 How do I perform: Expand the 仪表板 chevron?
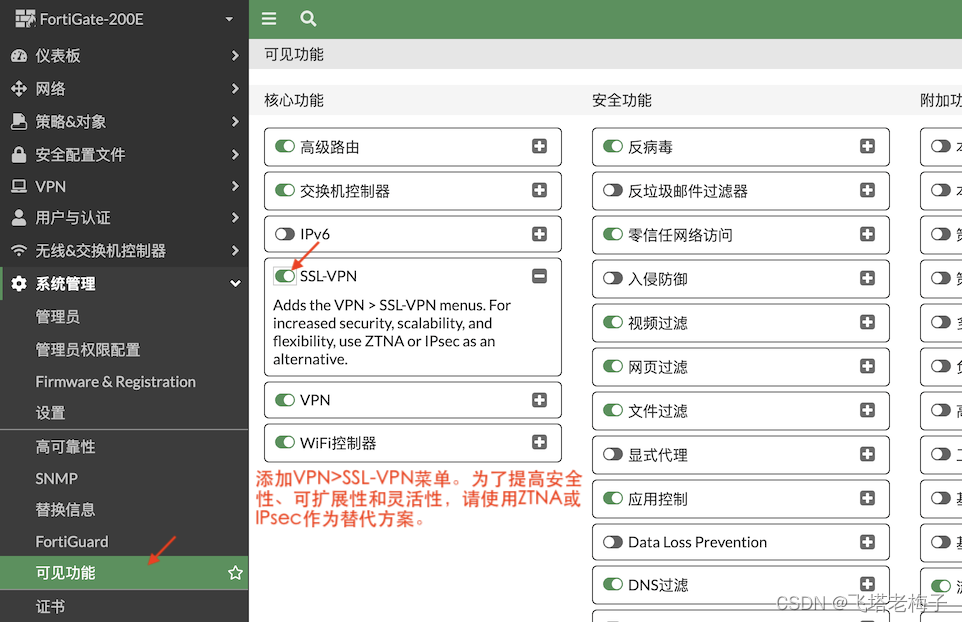click(x=235, y=56)
